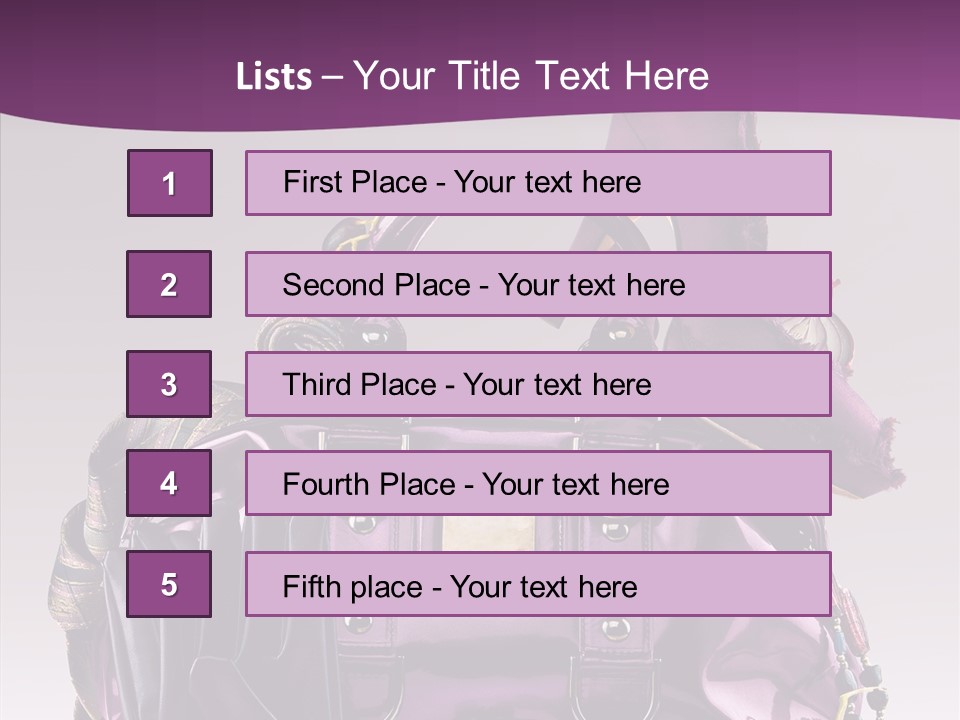The image size is (960, 720).
Task: Select the First Place text bar
Action: tap(538, 183)
